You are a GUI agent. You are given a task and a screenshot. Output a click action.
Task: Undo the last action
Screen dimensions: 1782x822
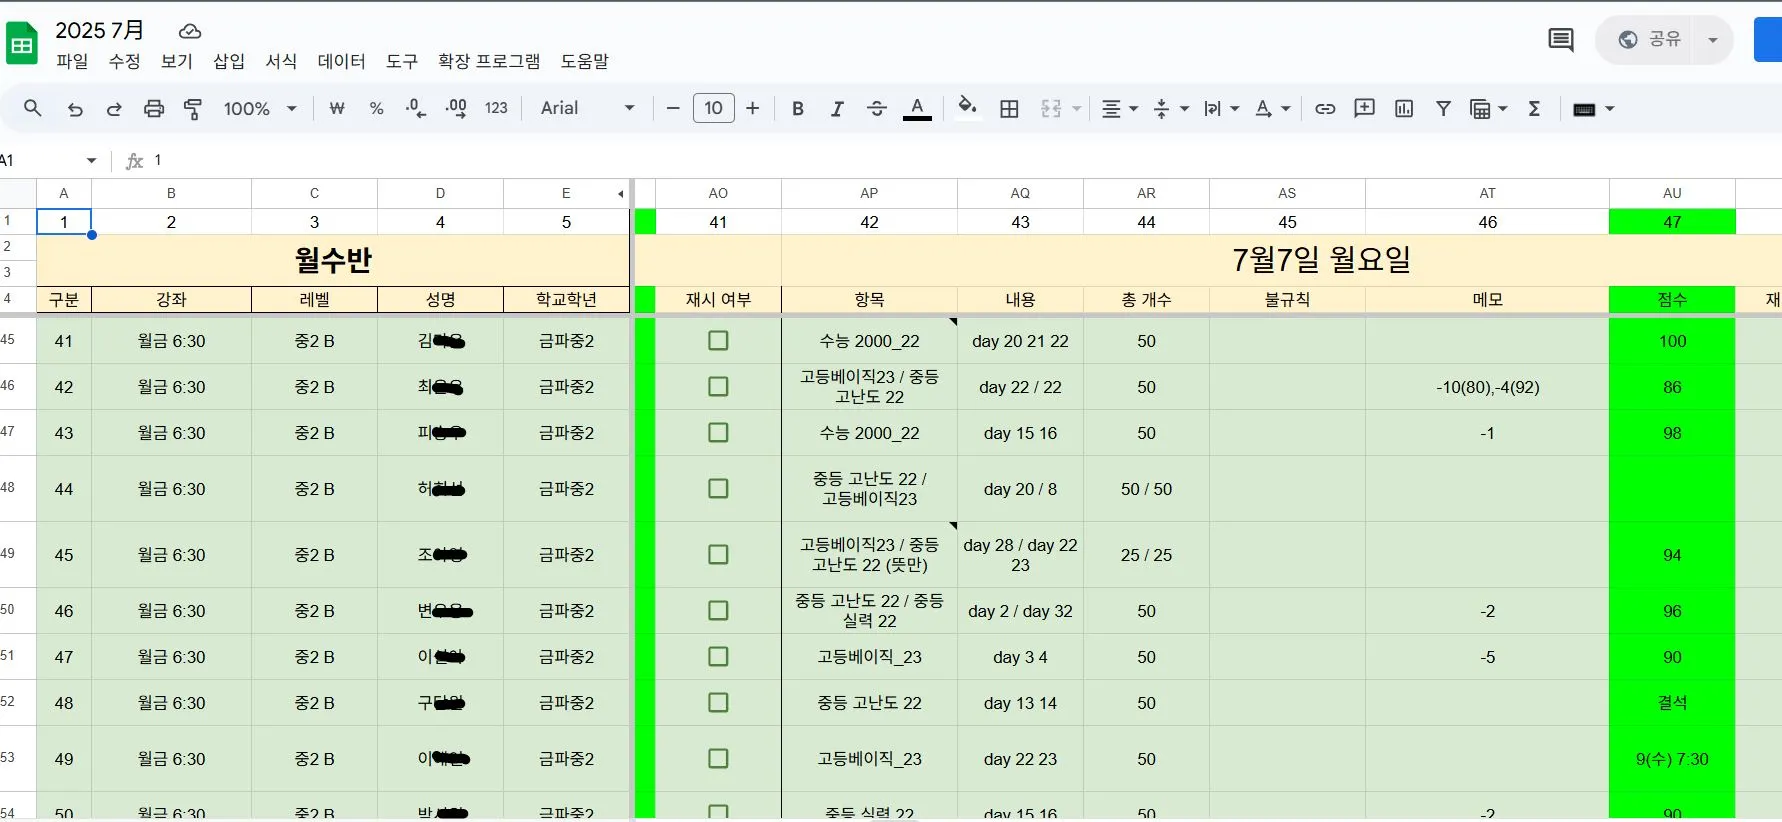click(75, 108)
